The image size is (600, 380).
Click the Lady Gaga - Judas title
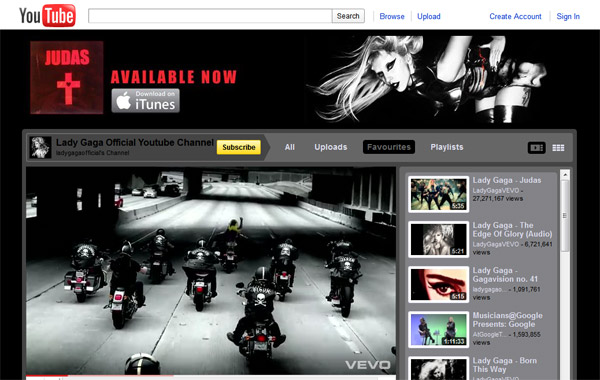(x=507, y=180)
